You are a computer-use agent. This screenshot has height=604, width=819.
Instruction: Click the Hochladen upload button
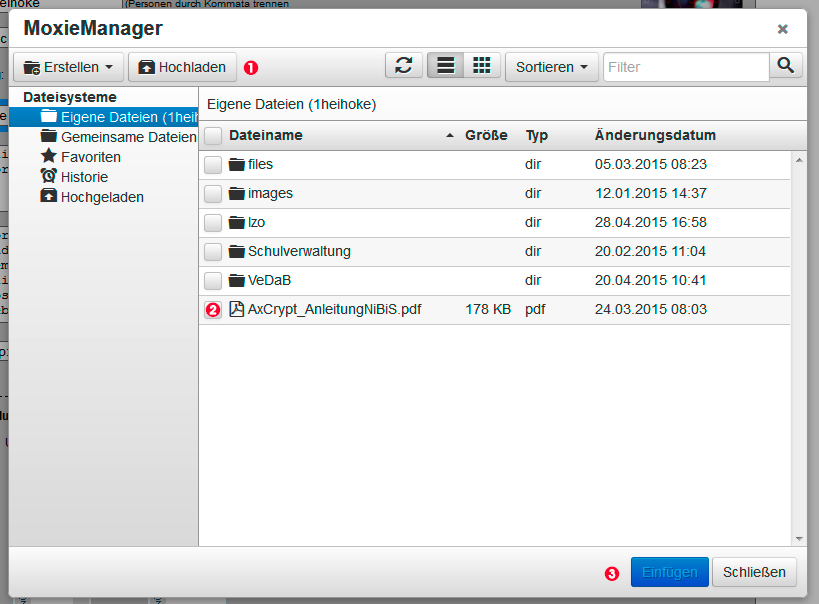[182, 67]
